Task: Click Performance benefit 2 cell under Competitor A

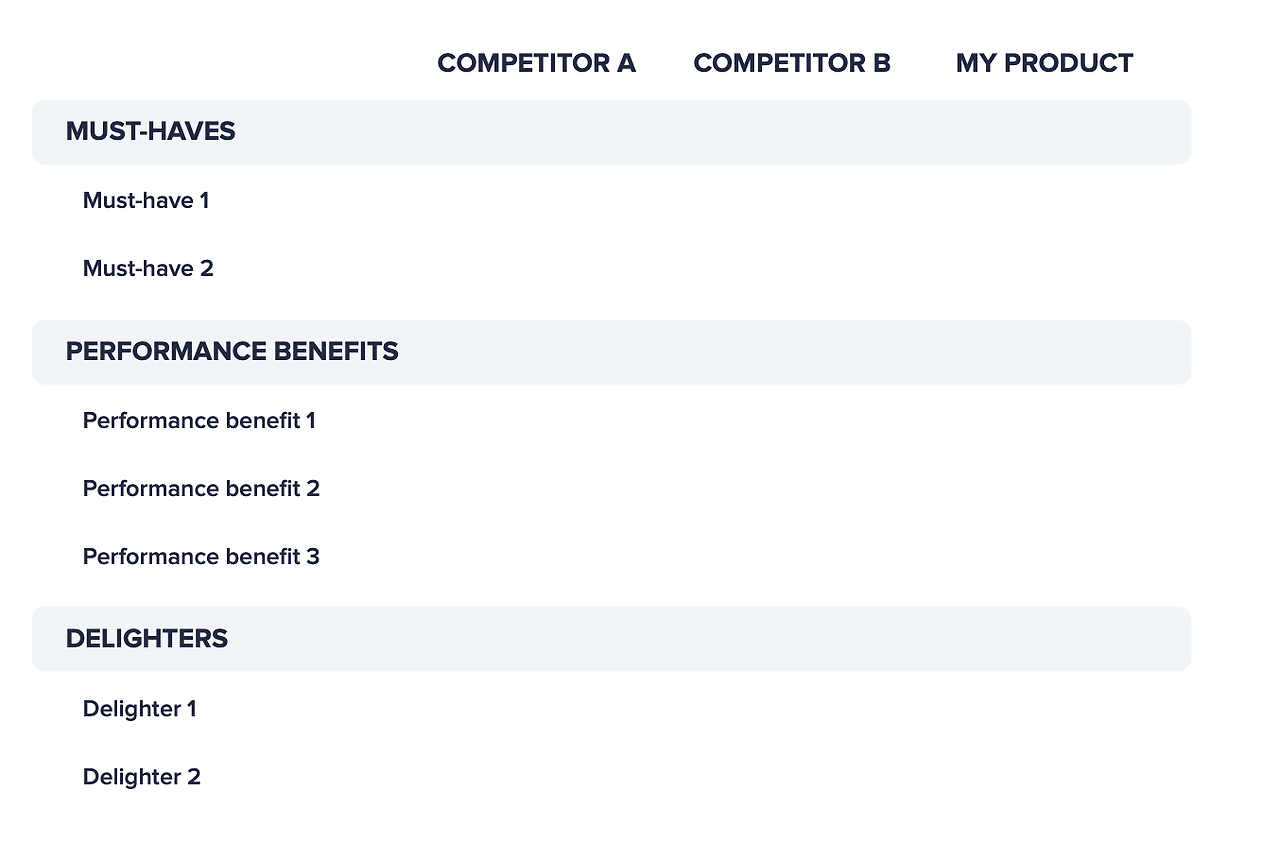Action: tap(536, 488)
